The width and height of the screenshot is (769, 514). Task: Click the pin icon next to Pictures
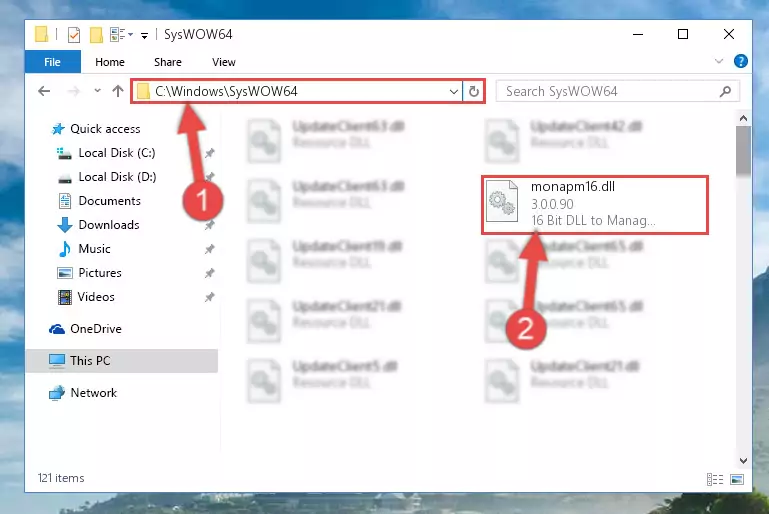click(209, 273)
